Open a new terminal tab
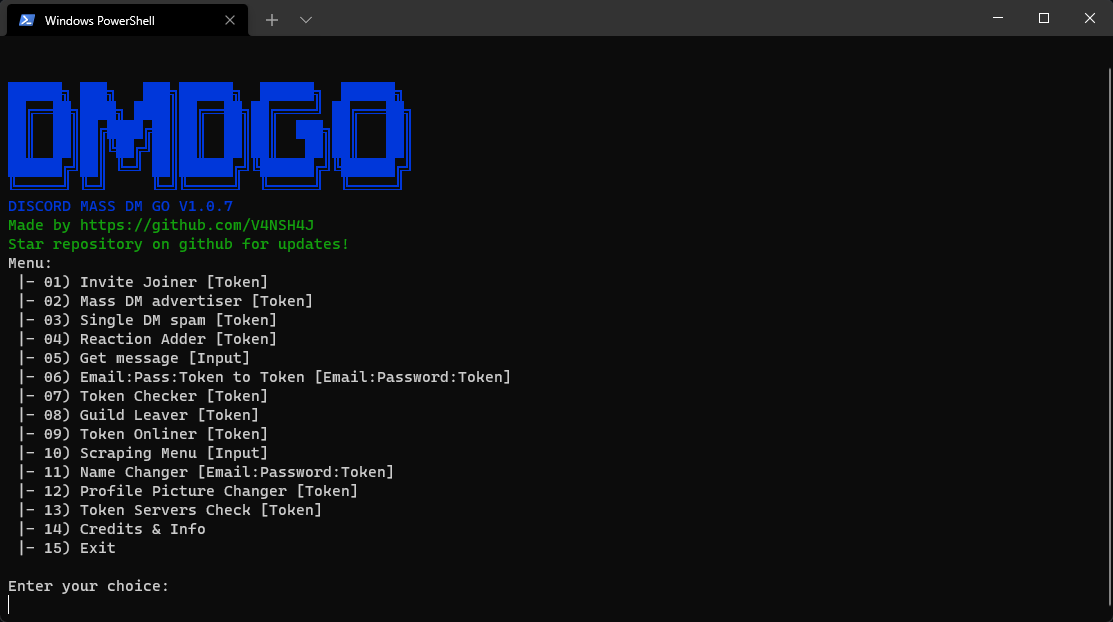Screen dimensions: 1113x622 click(272, 20)
